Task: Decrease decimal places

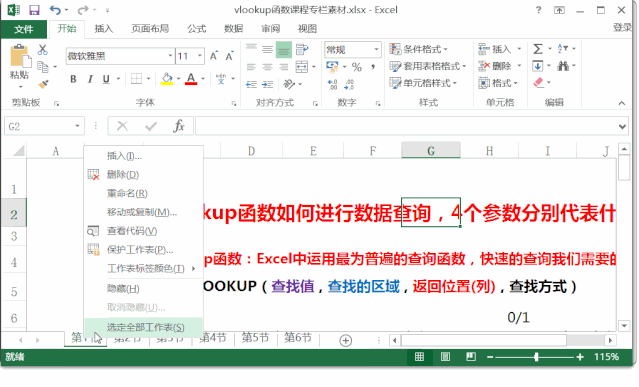Action: tap(349, 84)
